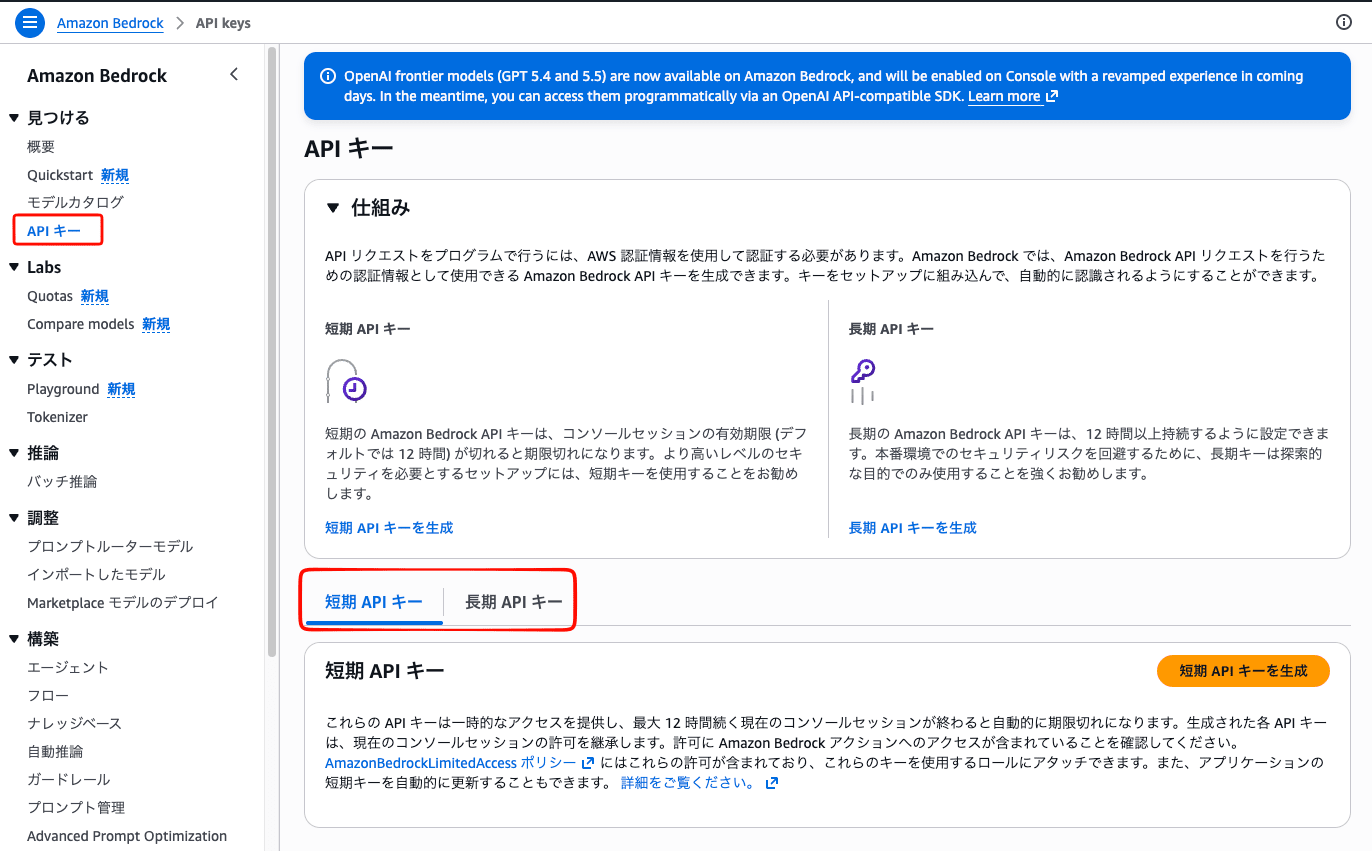
Task: Open Compare models in the sidebar
Action: pos(81,324)
